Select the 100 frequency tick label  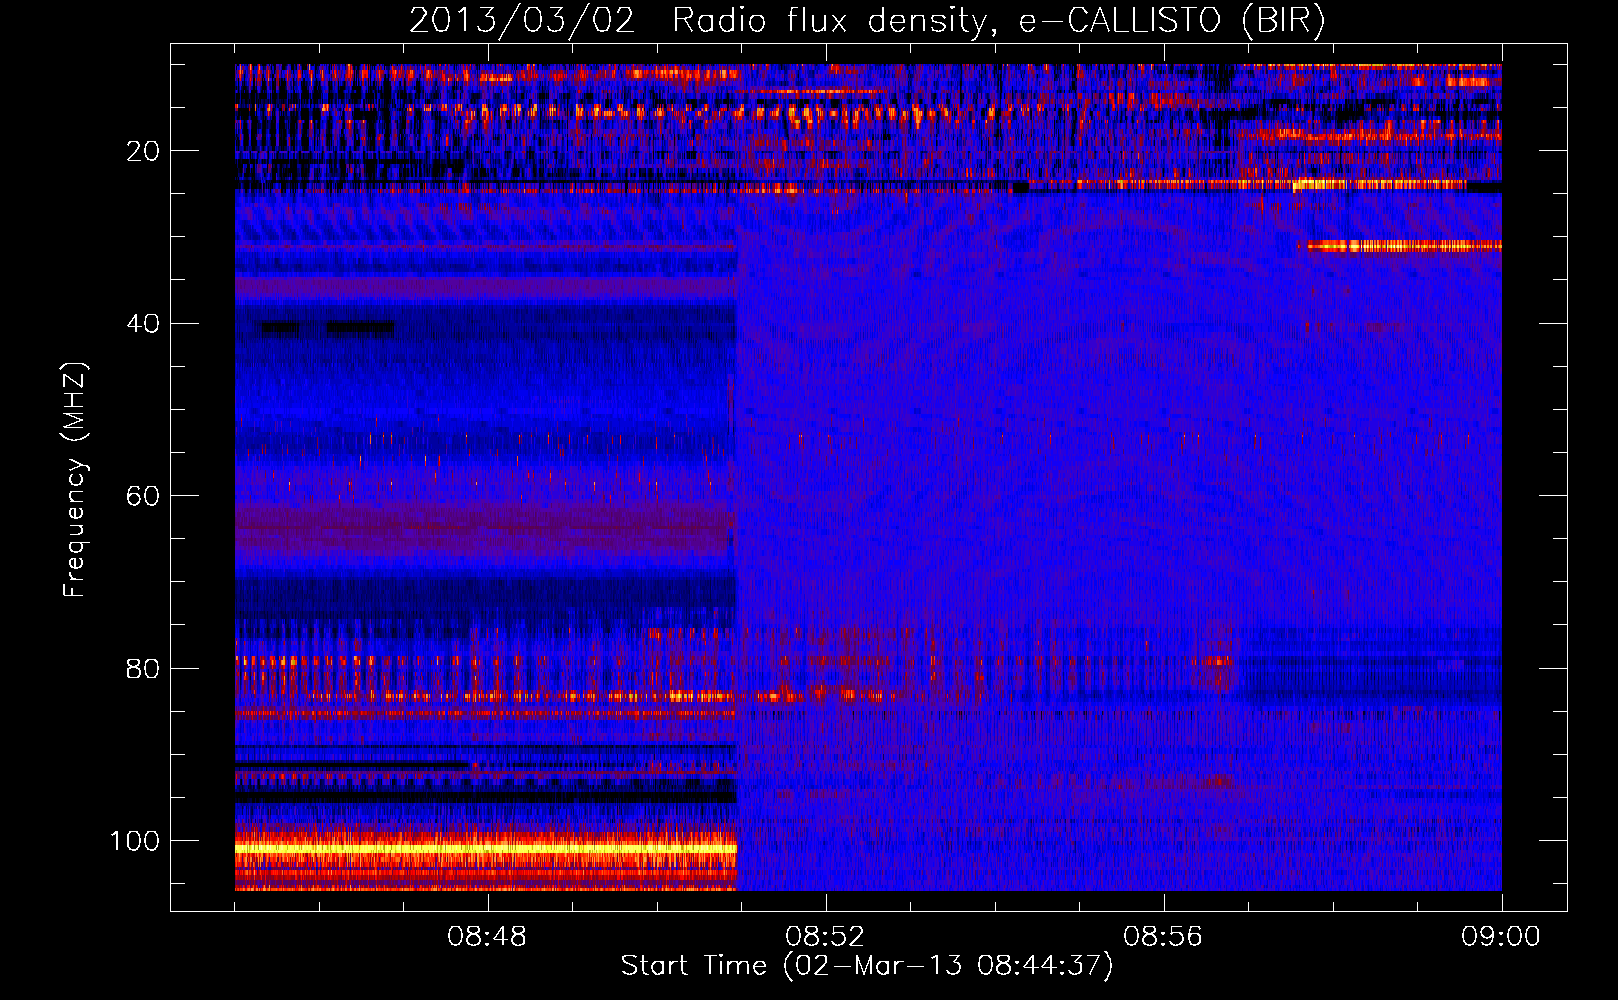click(x=136, y=841)
